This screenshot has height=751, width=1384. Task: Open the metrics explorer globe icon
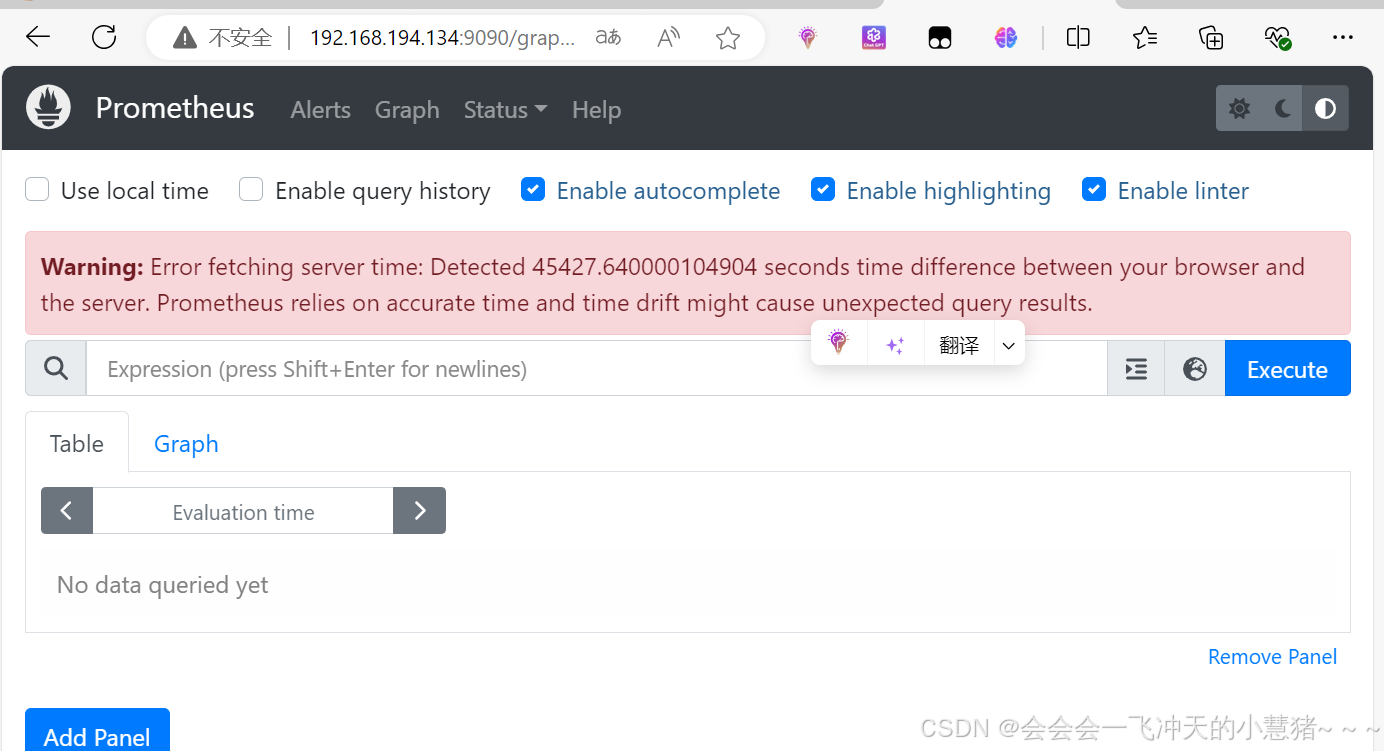1195,369
